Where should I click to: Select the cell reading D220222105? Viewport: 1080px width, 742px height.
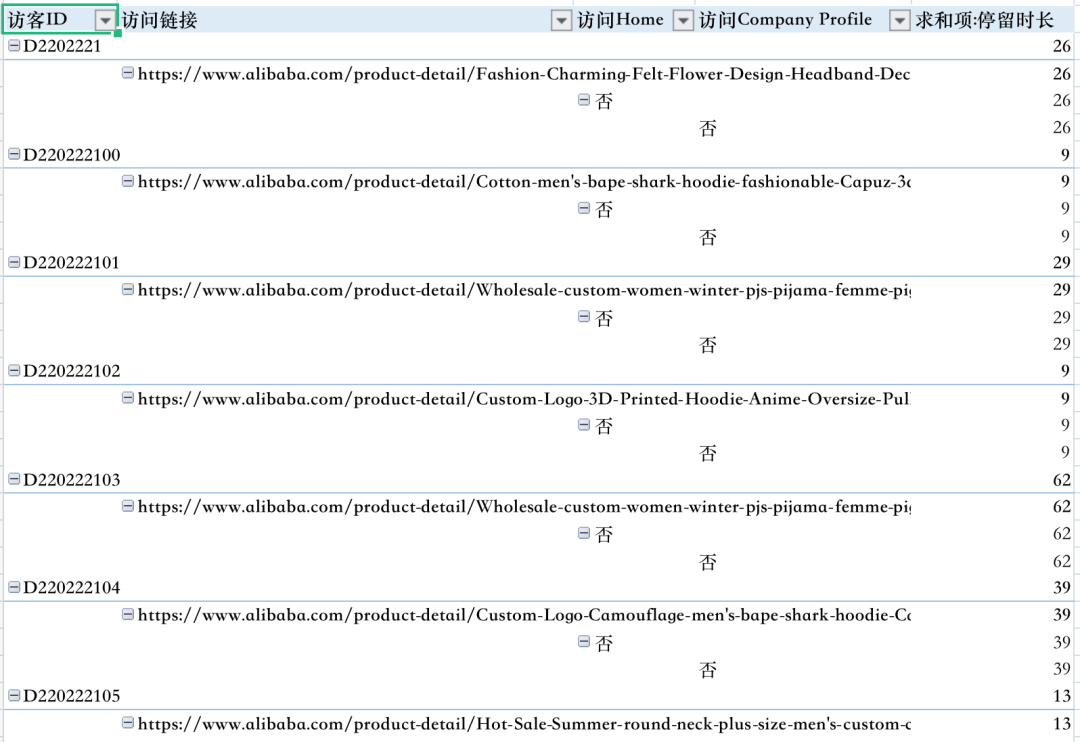[72, 696]
